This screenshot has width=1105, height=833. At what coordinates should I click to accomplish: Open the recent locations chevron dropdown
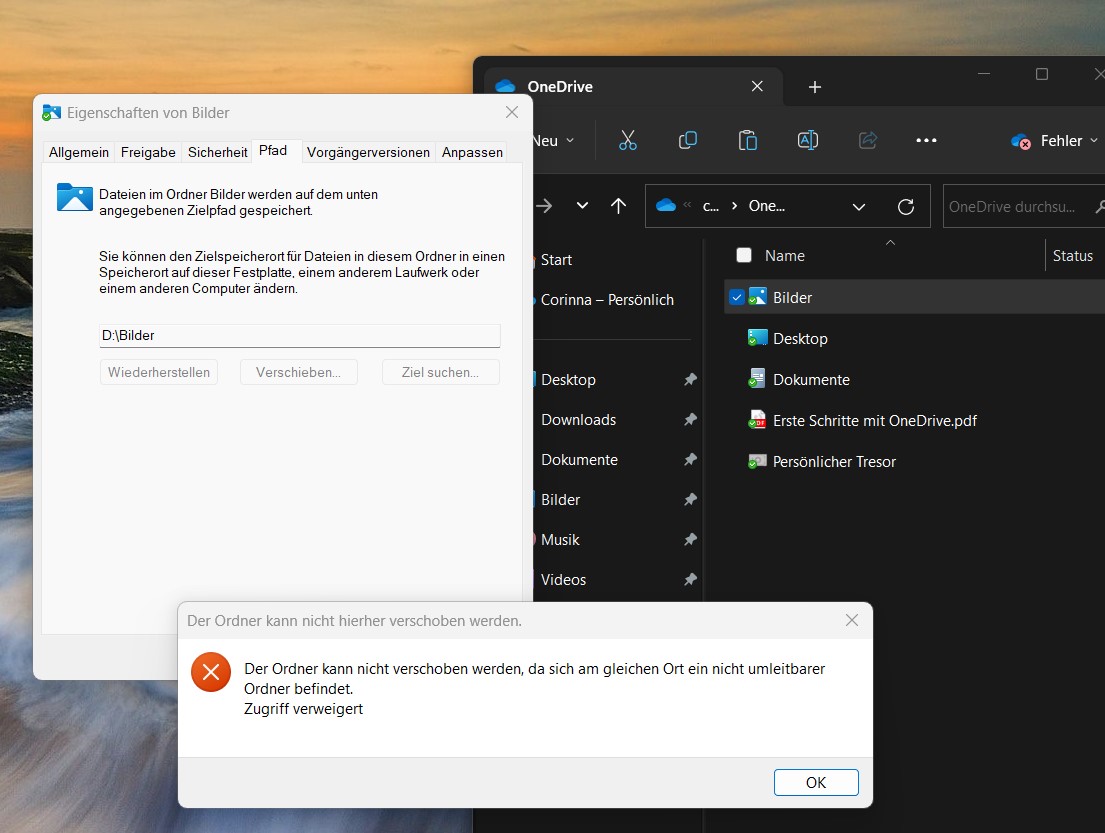(x=582, y=206)
